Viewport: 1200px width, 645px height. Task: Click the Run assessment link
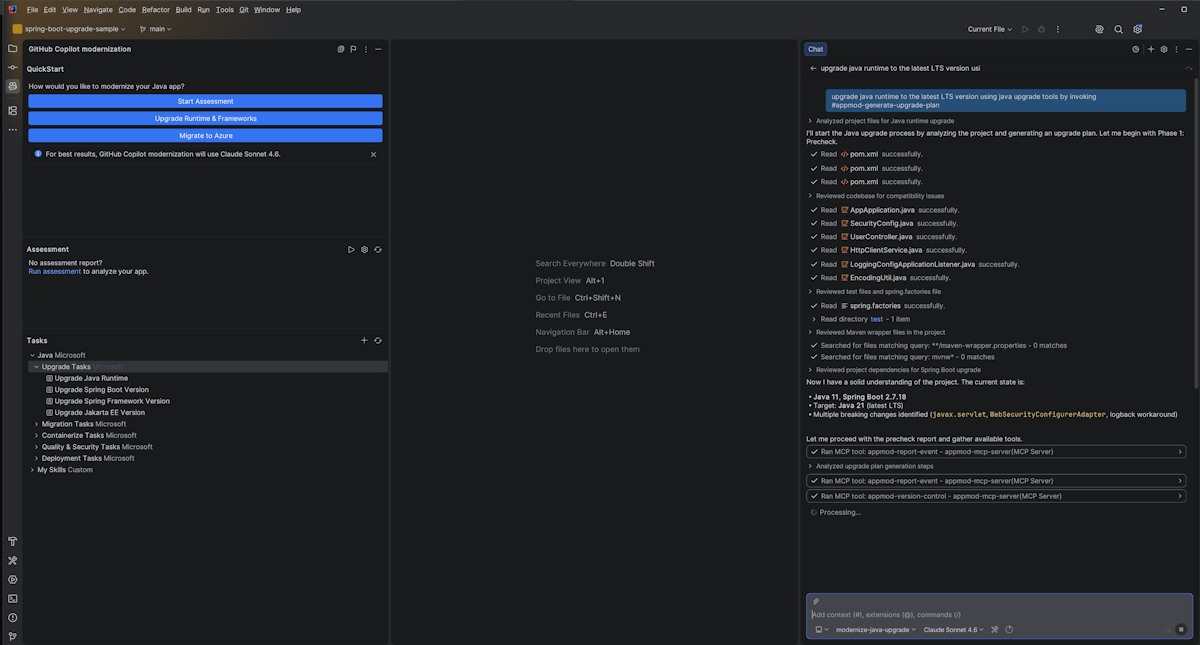coord(55,271)
